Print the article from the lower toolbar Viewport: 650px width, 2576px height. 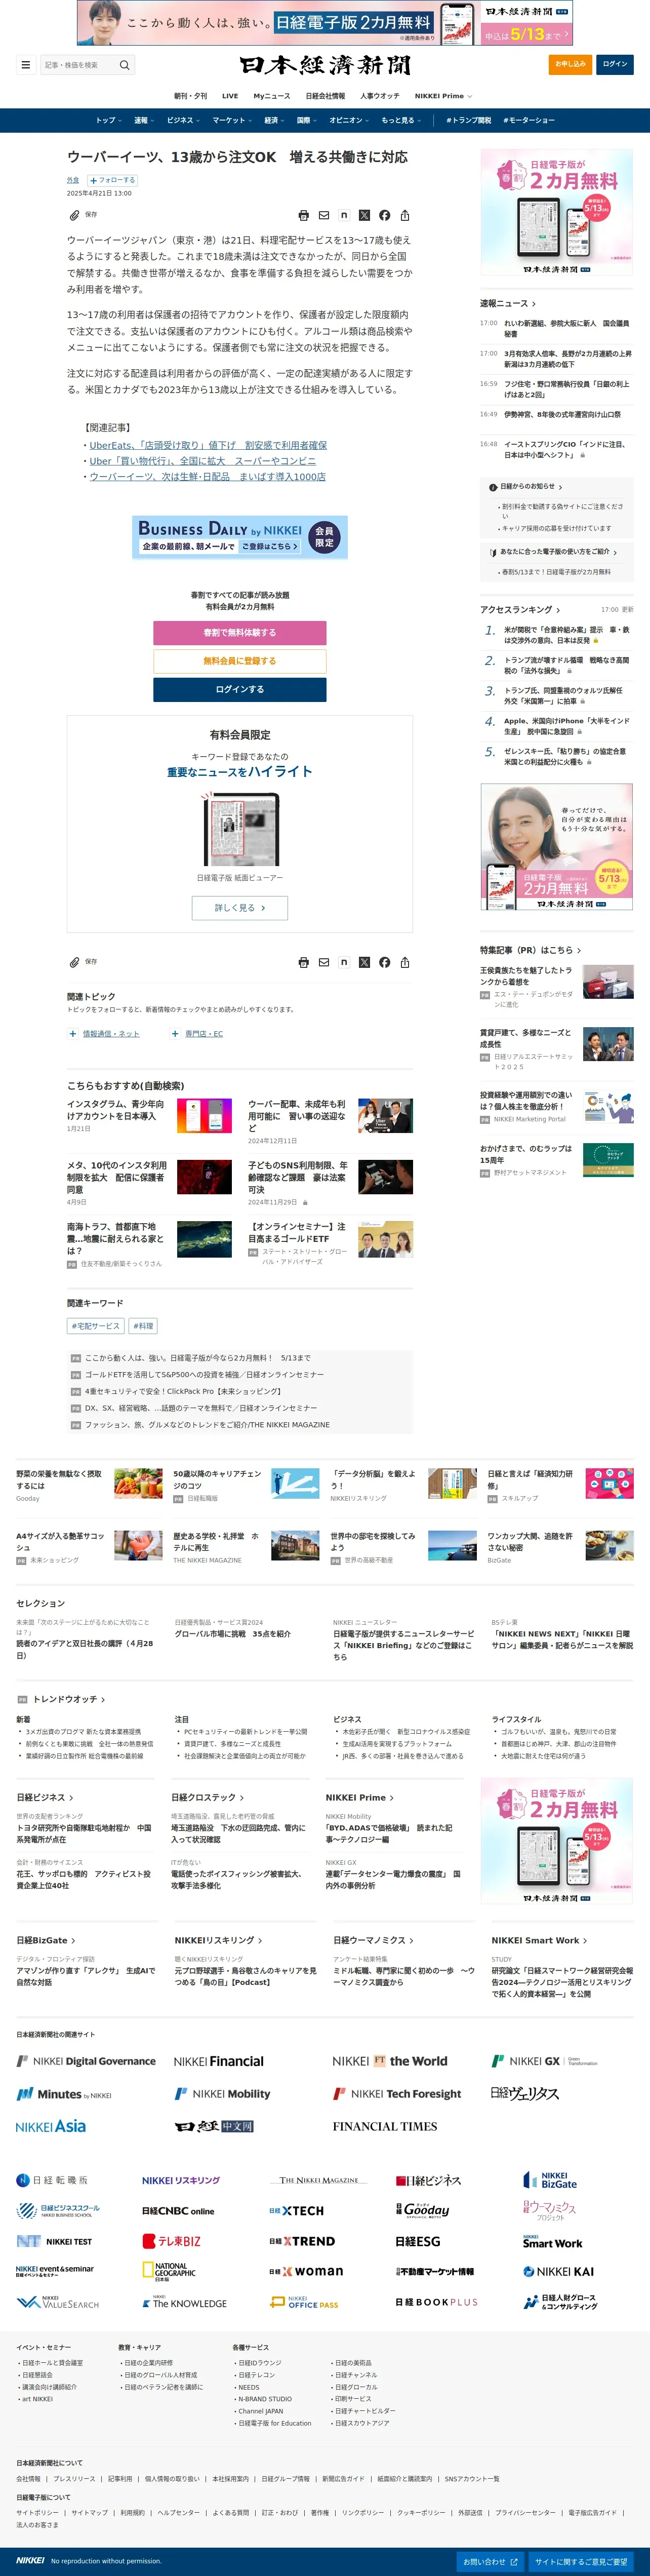pyautogui.click(x=304, y=962)
